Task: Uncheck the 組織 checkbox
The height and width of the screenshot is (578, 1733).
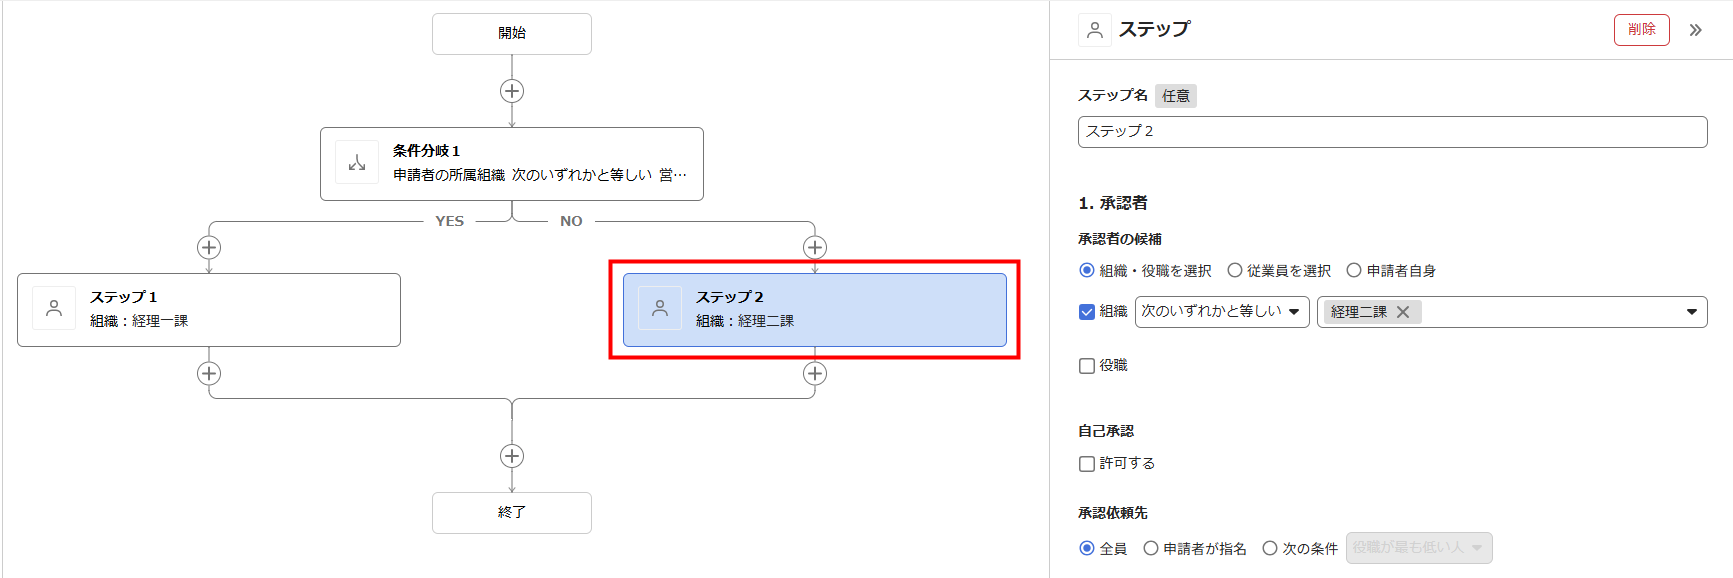Action: [x=1087, y=312]
